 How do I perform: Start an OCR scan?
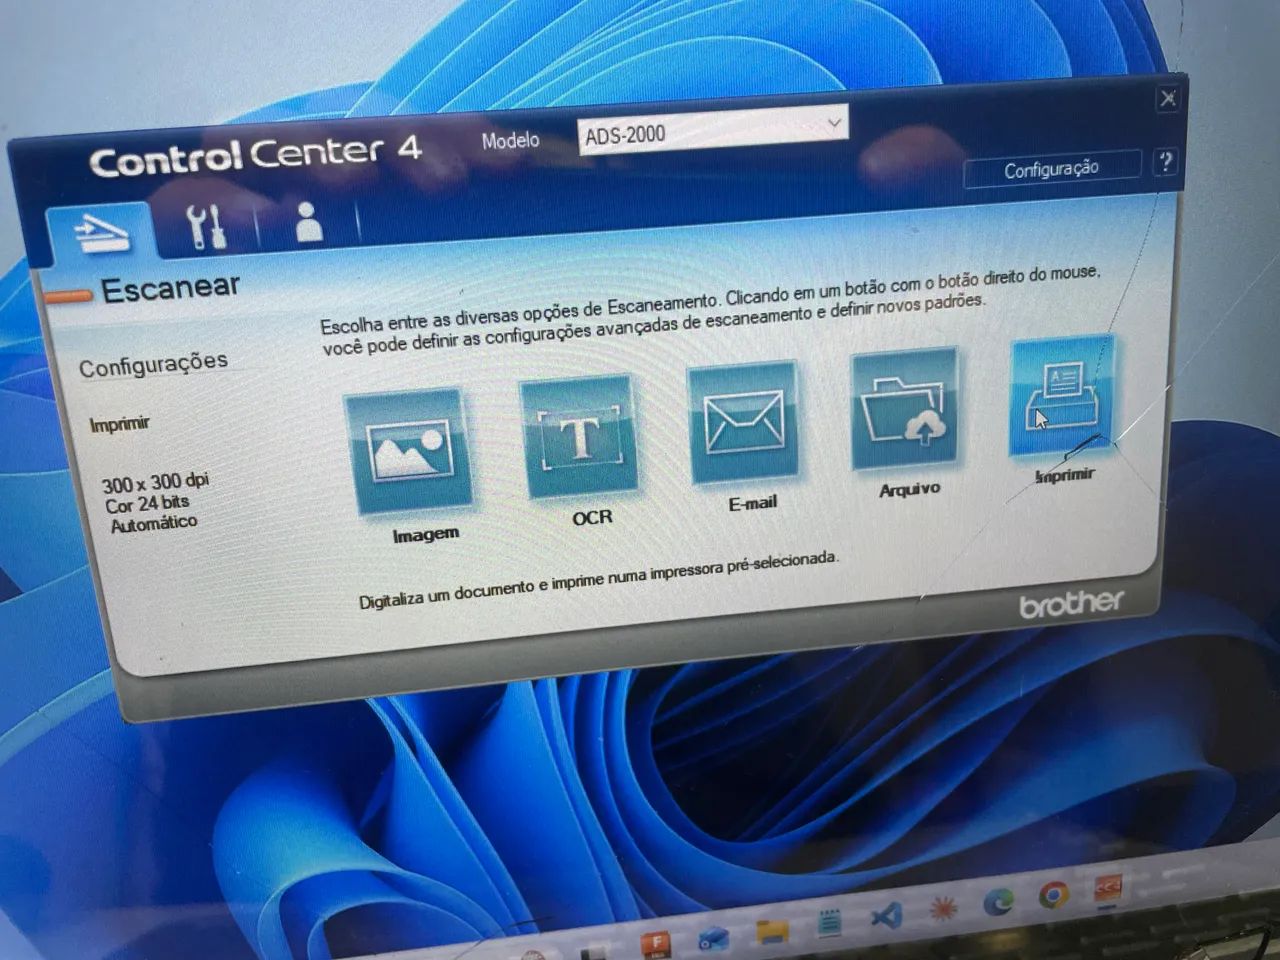[x=579, y=436]
